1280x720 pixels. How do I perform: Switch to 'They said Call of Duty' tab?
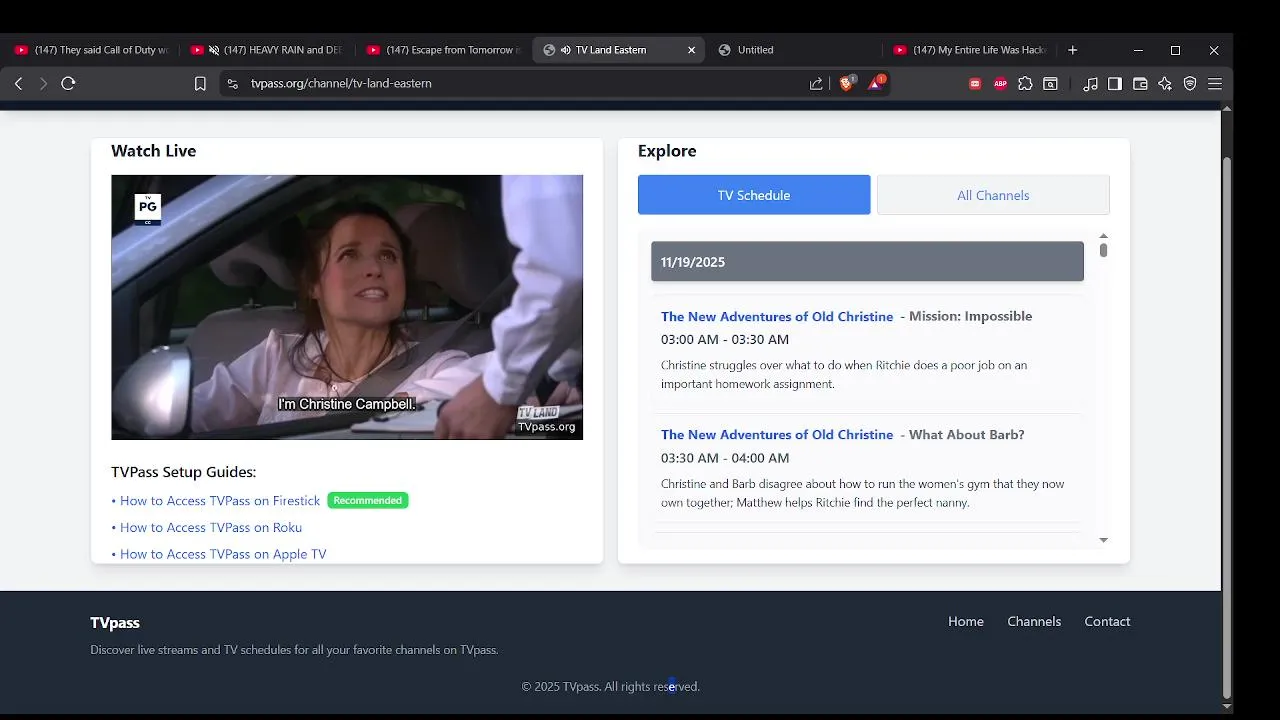click(92, 50)
